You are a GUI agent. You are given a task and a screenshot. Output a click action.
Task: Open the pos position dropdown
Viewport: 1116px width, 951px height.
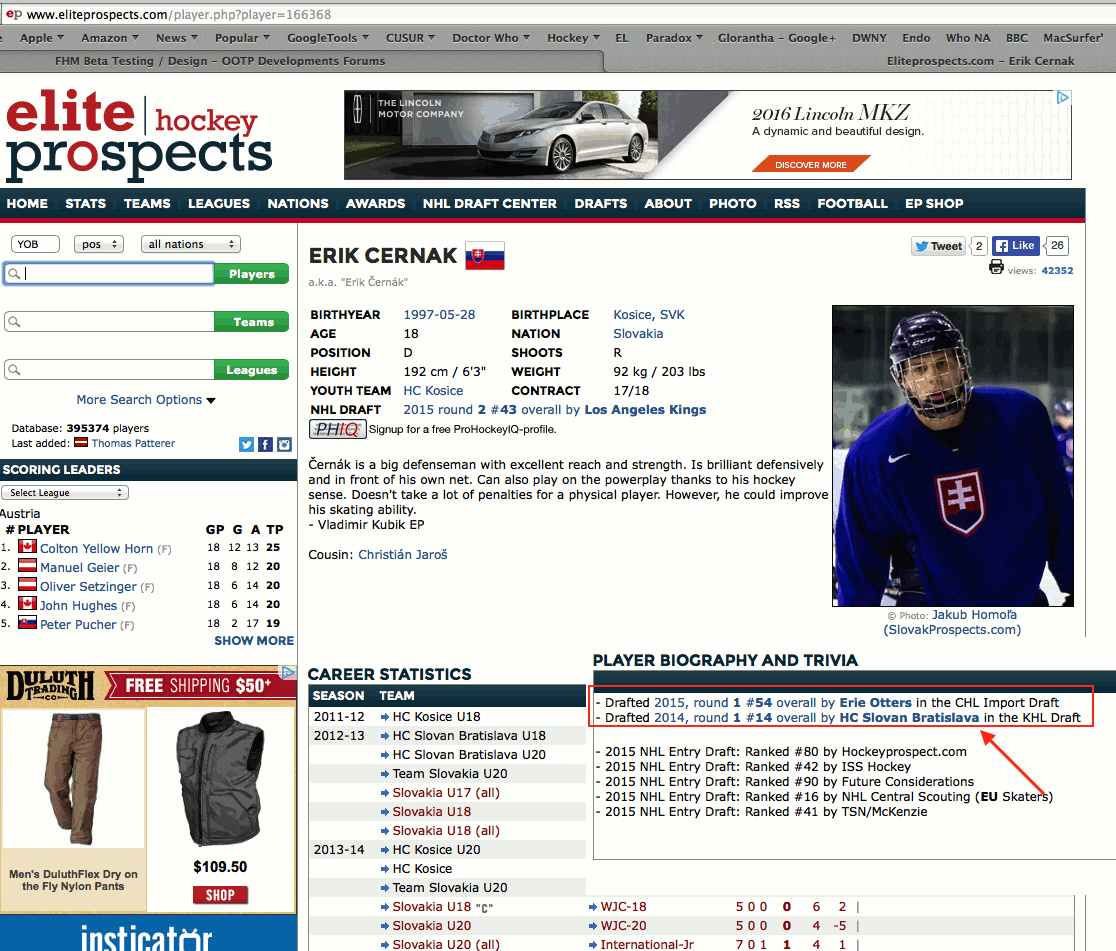99,244
